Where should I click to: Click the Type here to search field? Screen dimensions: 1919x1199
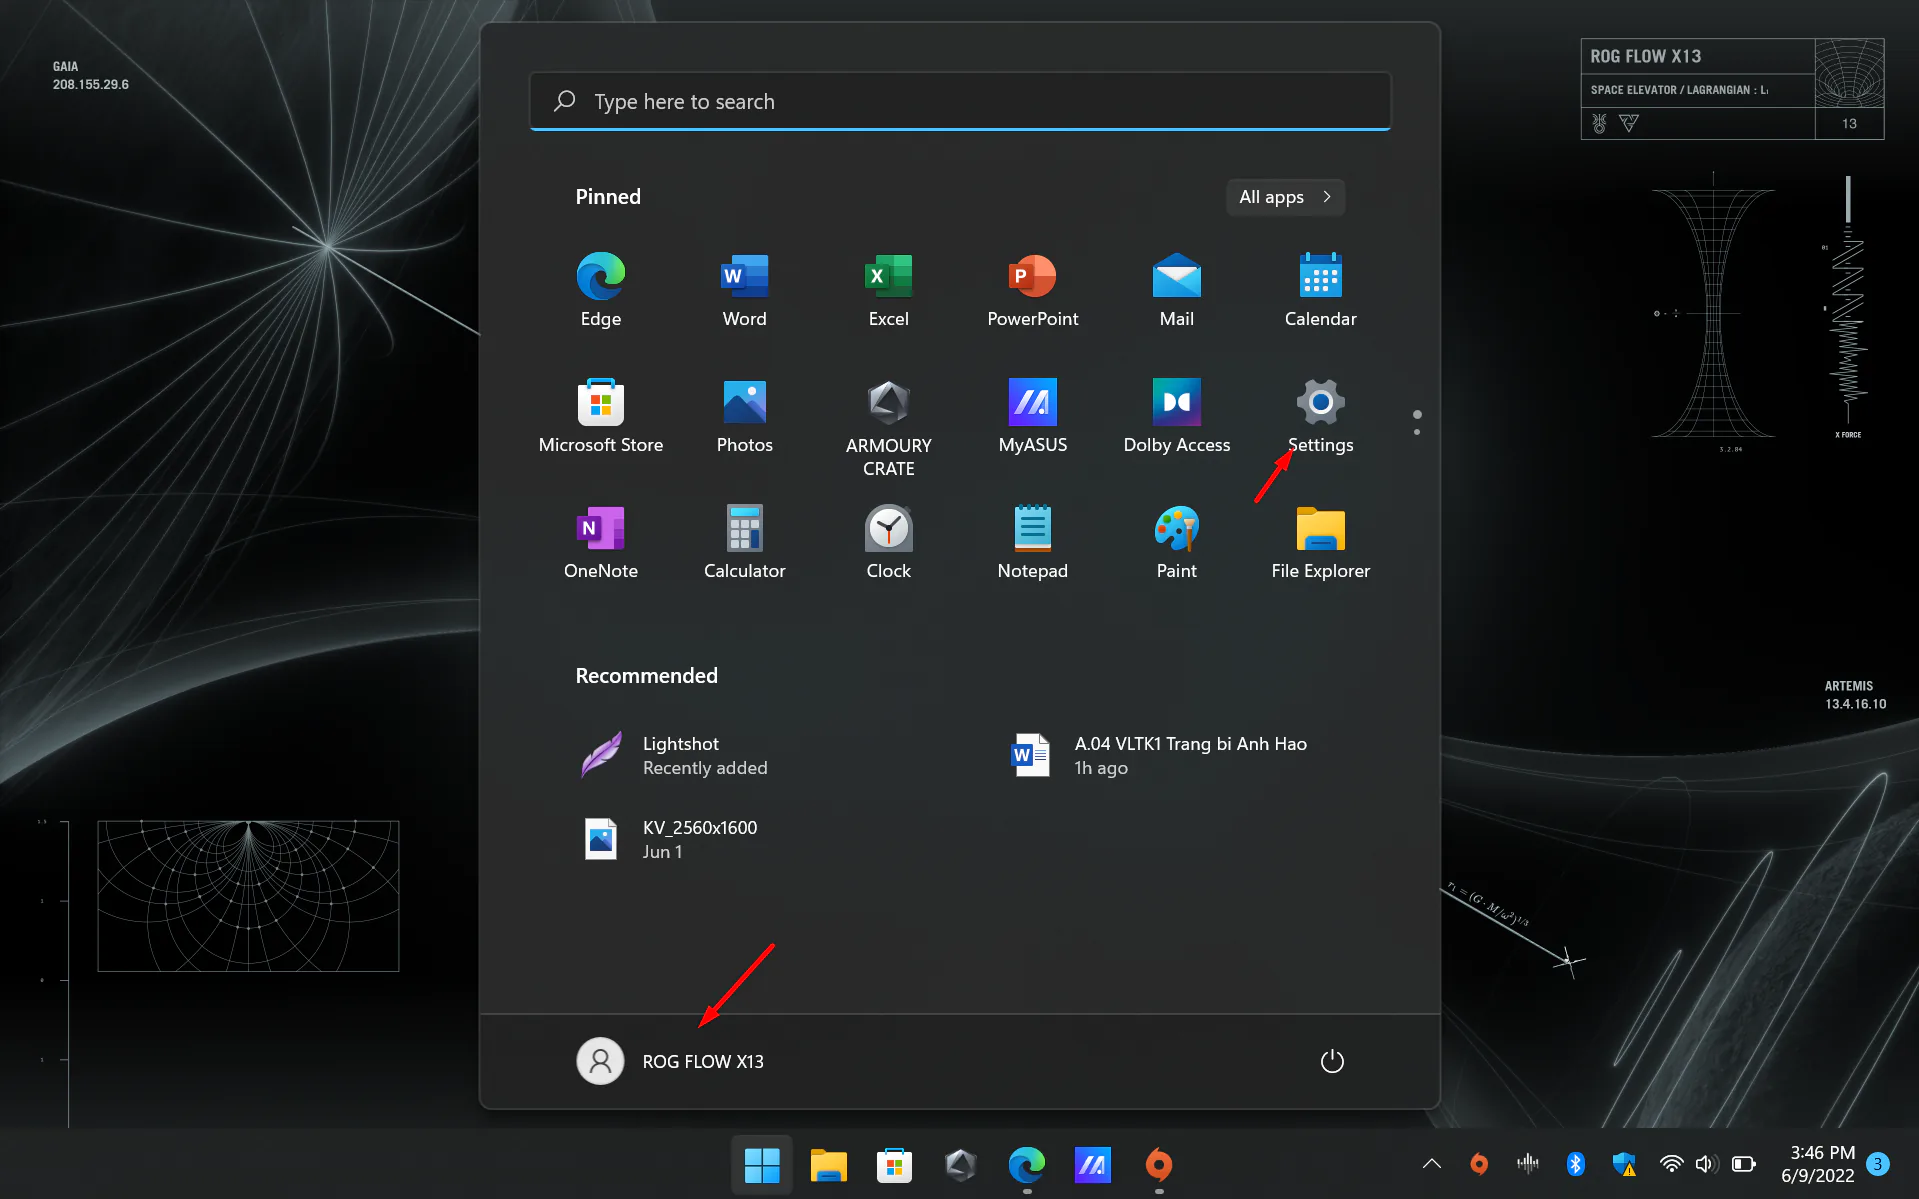(960, 101)
